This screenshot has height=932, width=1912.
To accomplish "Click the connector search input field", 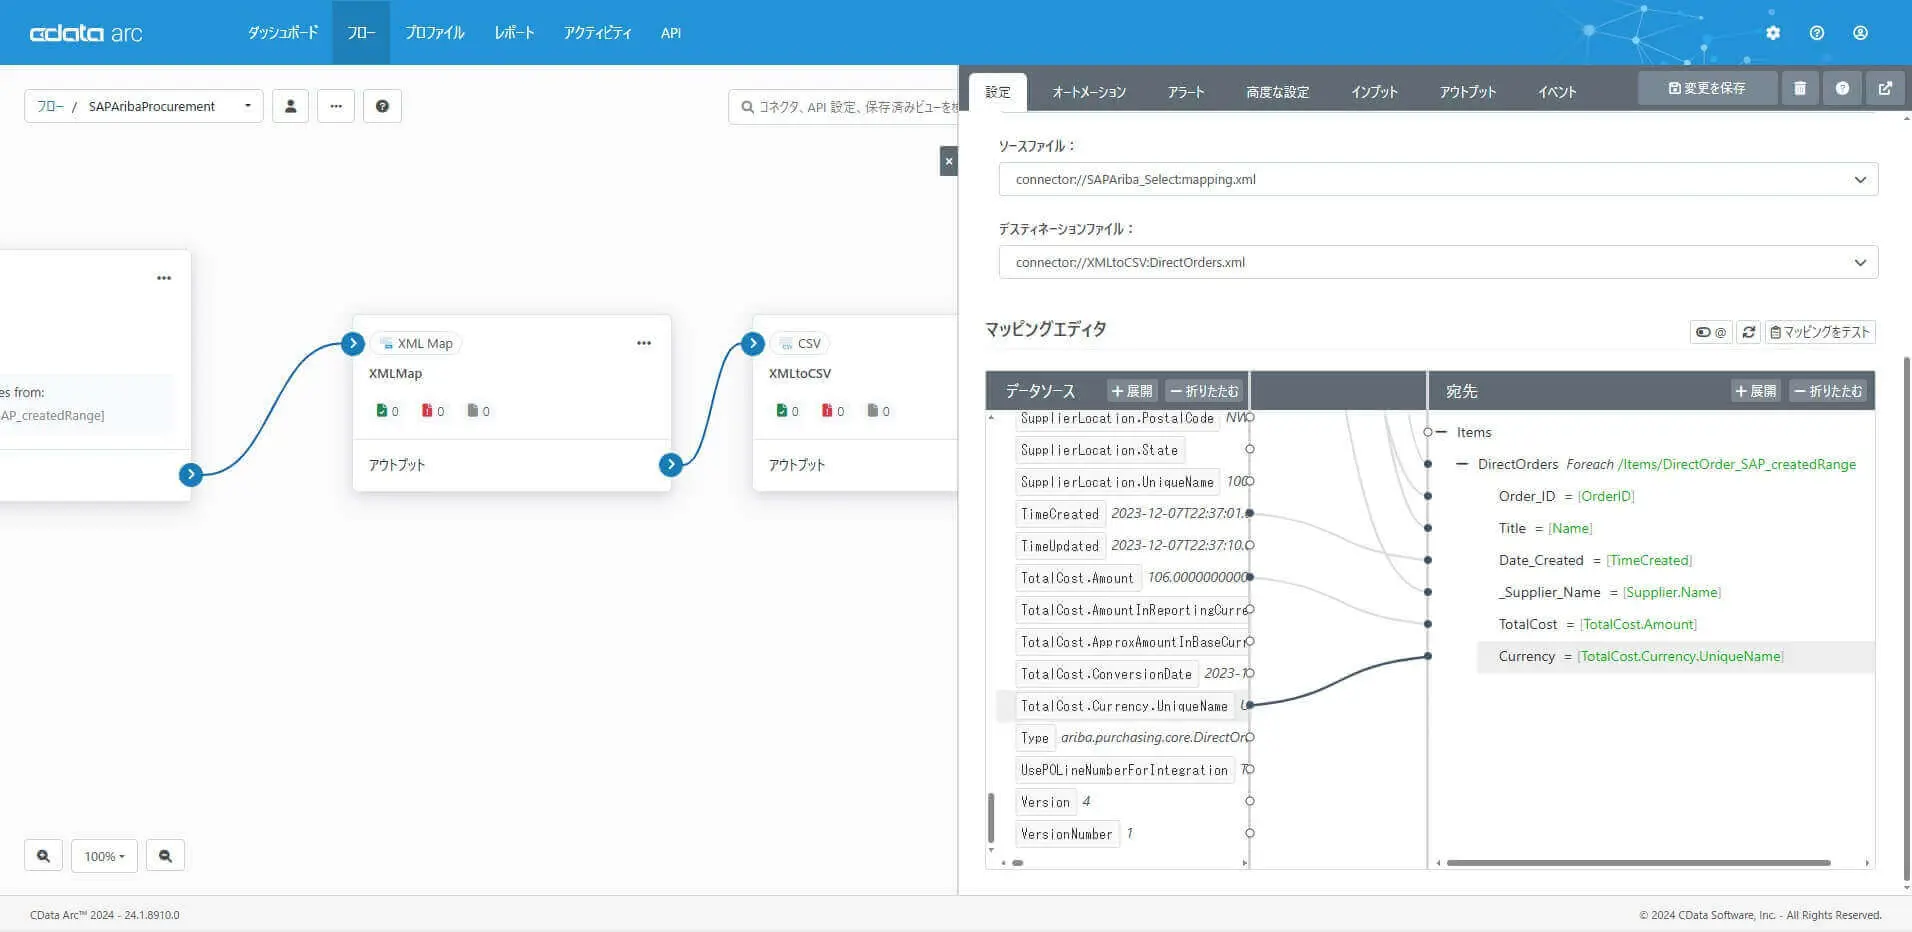I will (x=843, y=106).
